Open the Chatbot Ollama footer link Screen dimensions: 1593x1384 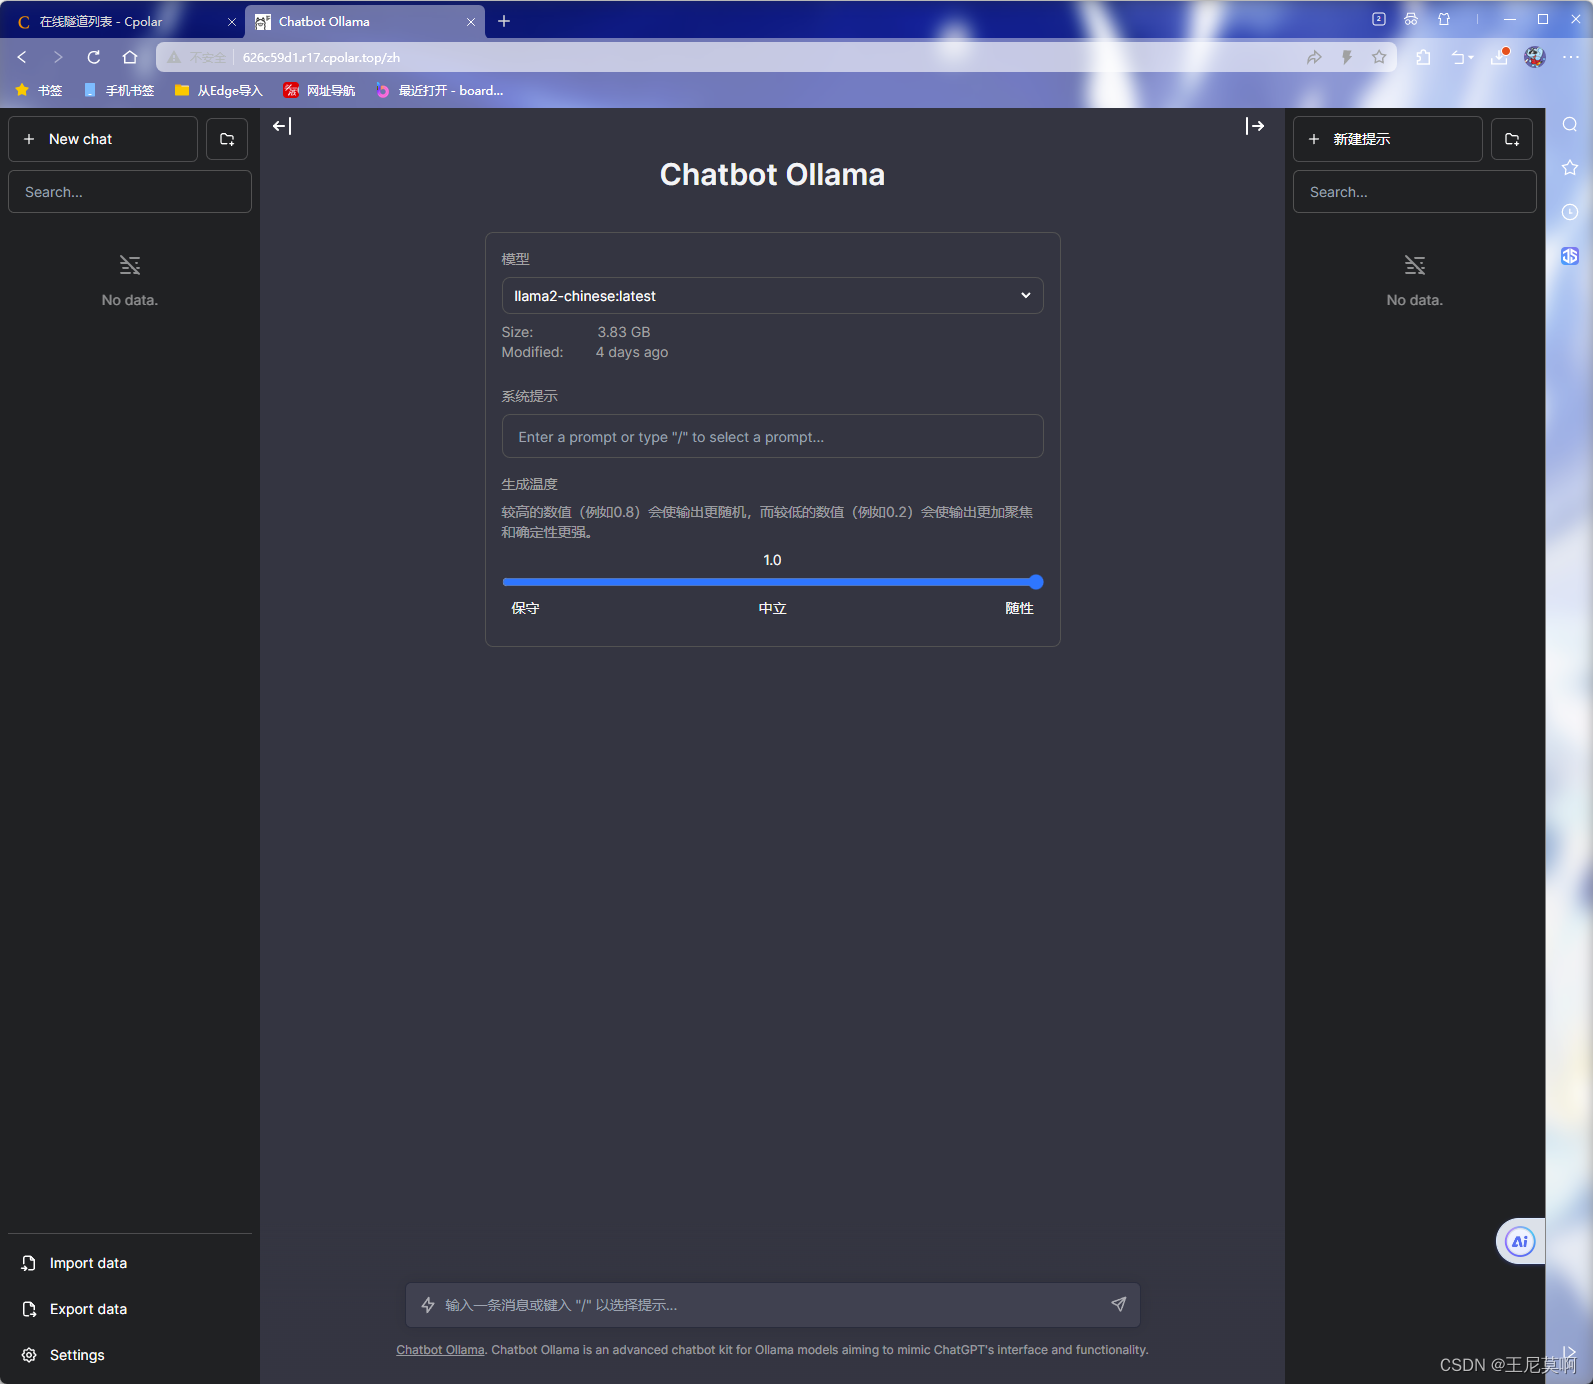pyautogui.click(x=440, y=1350)
